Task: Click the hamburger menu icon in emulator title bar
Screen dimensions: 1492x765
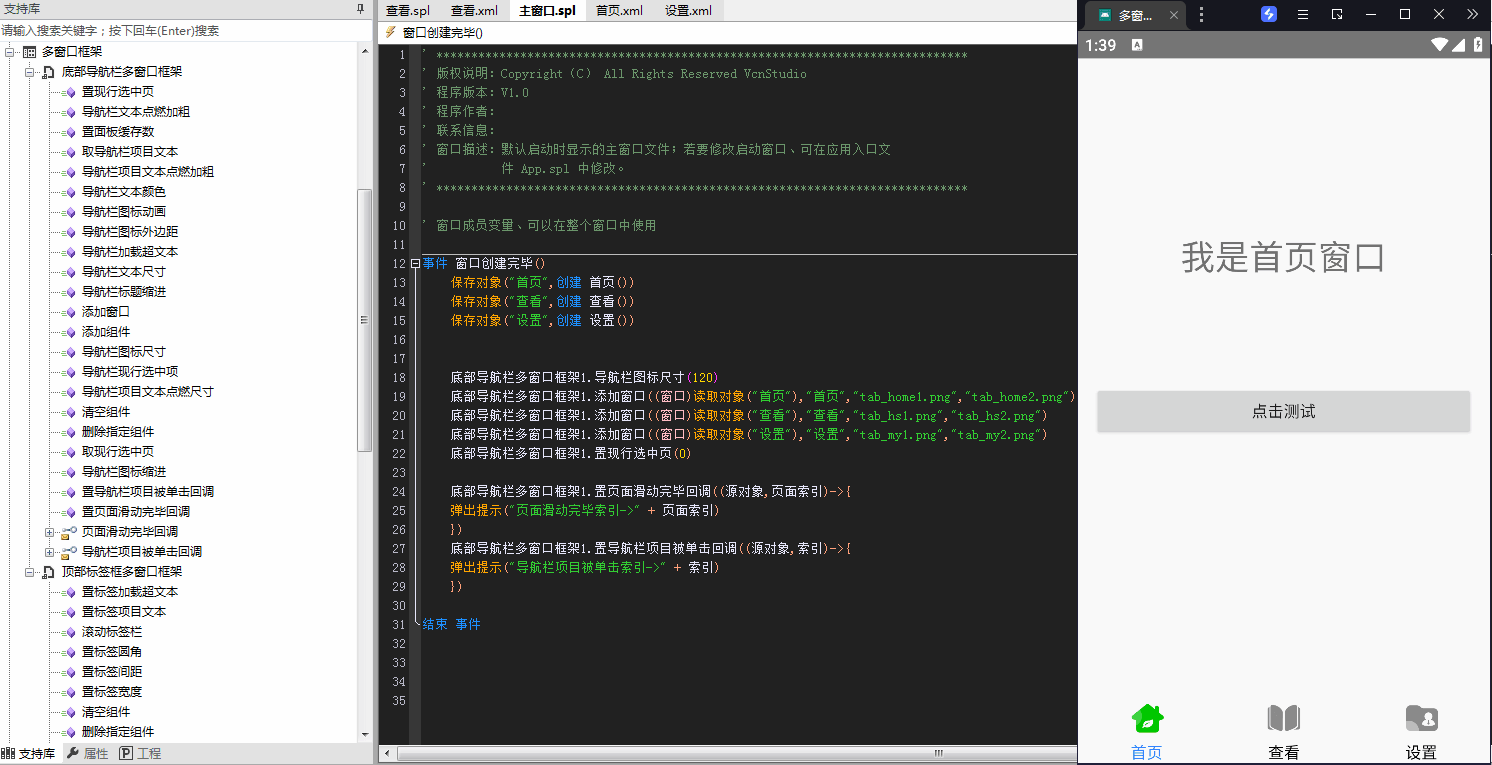Action: [x=1303, y=15]
